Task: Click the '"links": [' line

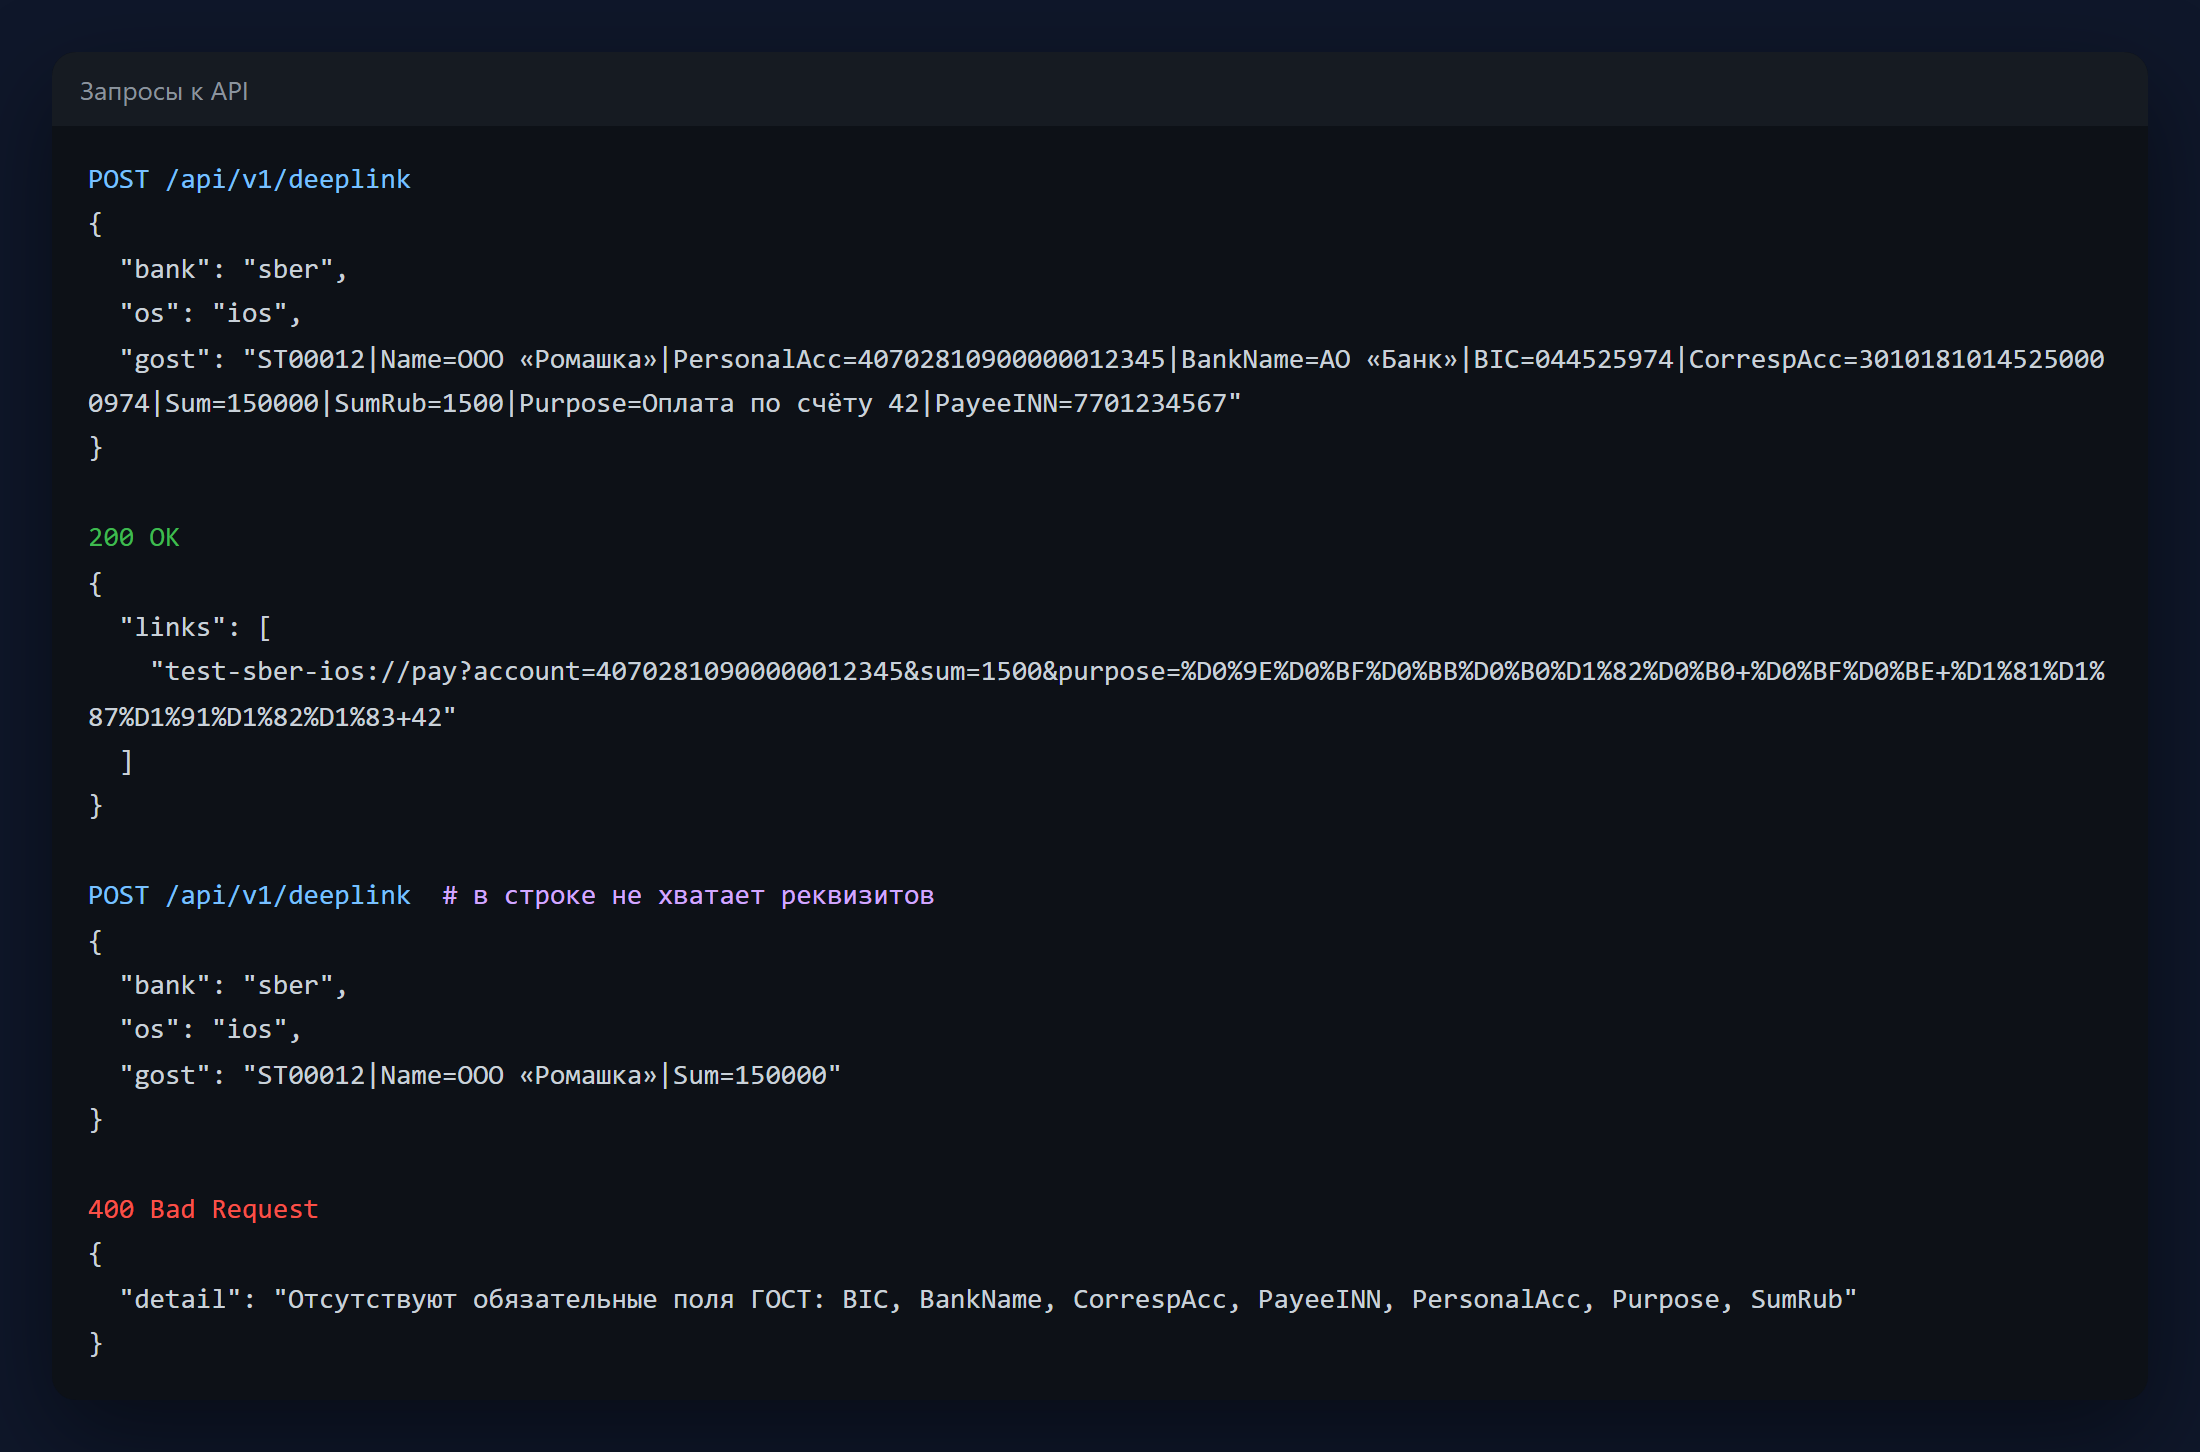Action: point(195,627)
